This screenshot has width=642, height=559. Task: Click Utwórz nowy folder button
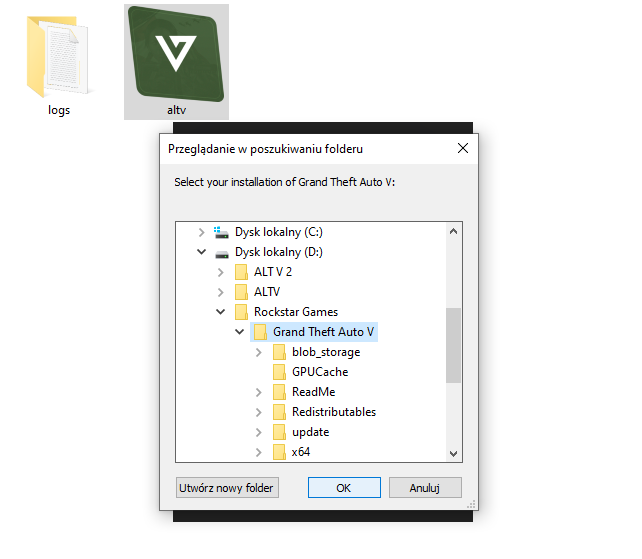(227, 488)
